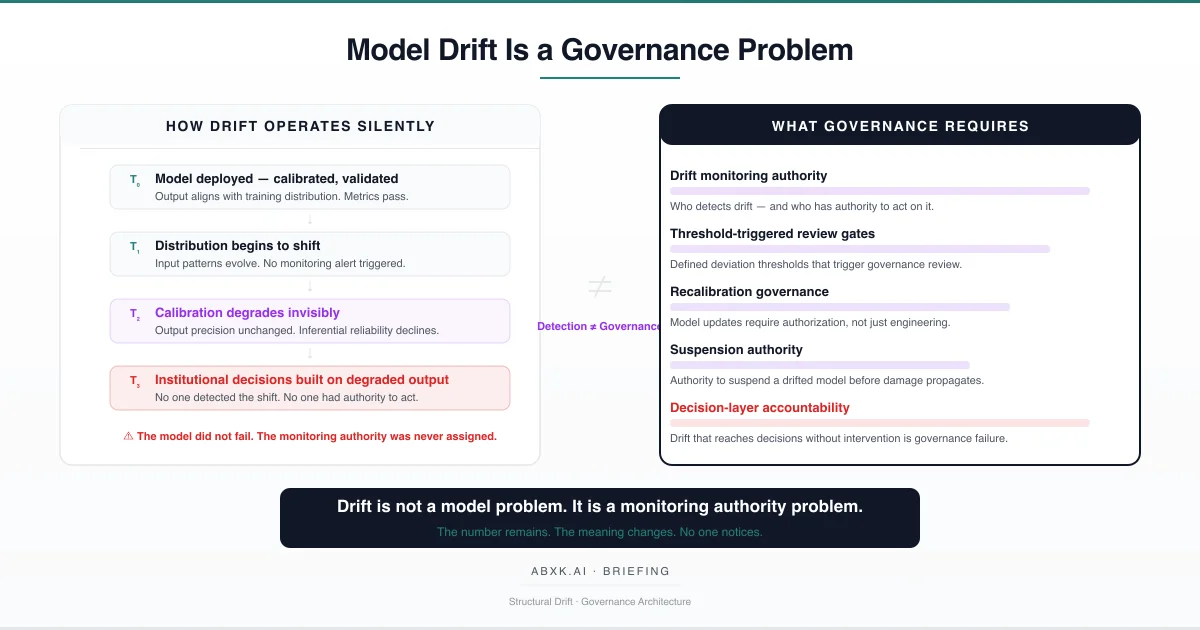Switch to the WHAT GOVERNANCE REQUIRES panel
The image size is (1200, 630).
[x=900, y=126]
